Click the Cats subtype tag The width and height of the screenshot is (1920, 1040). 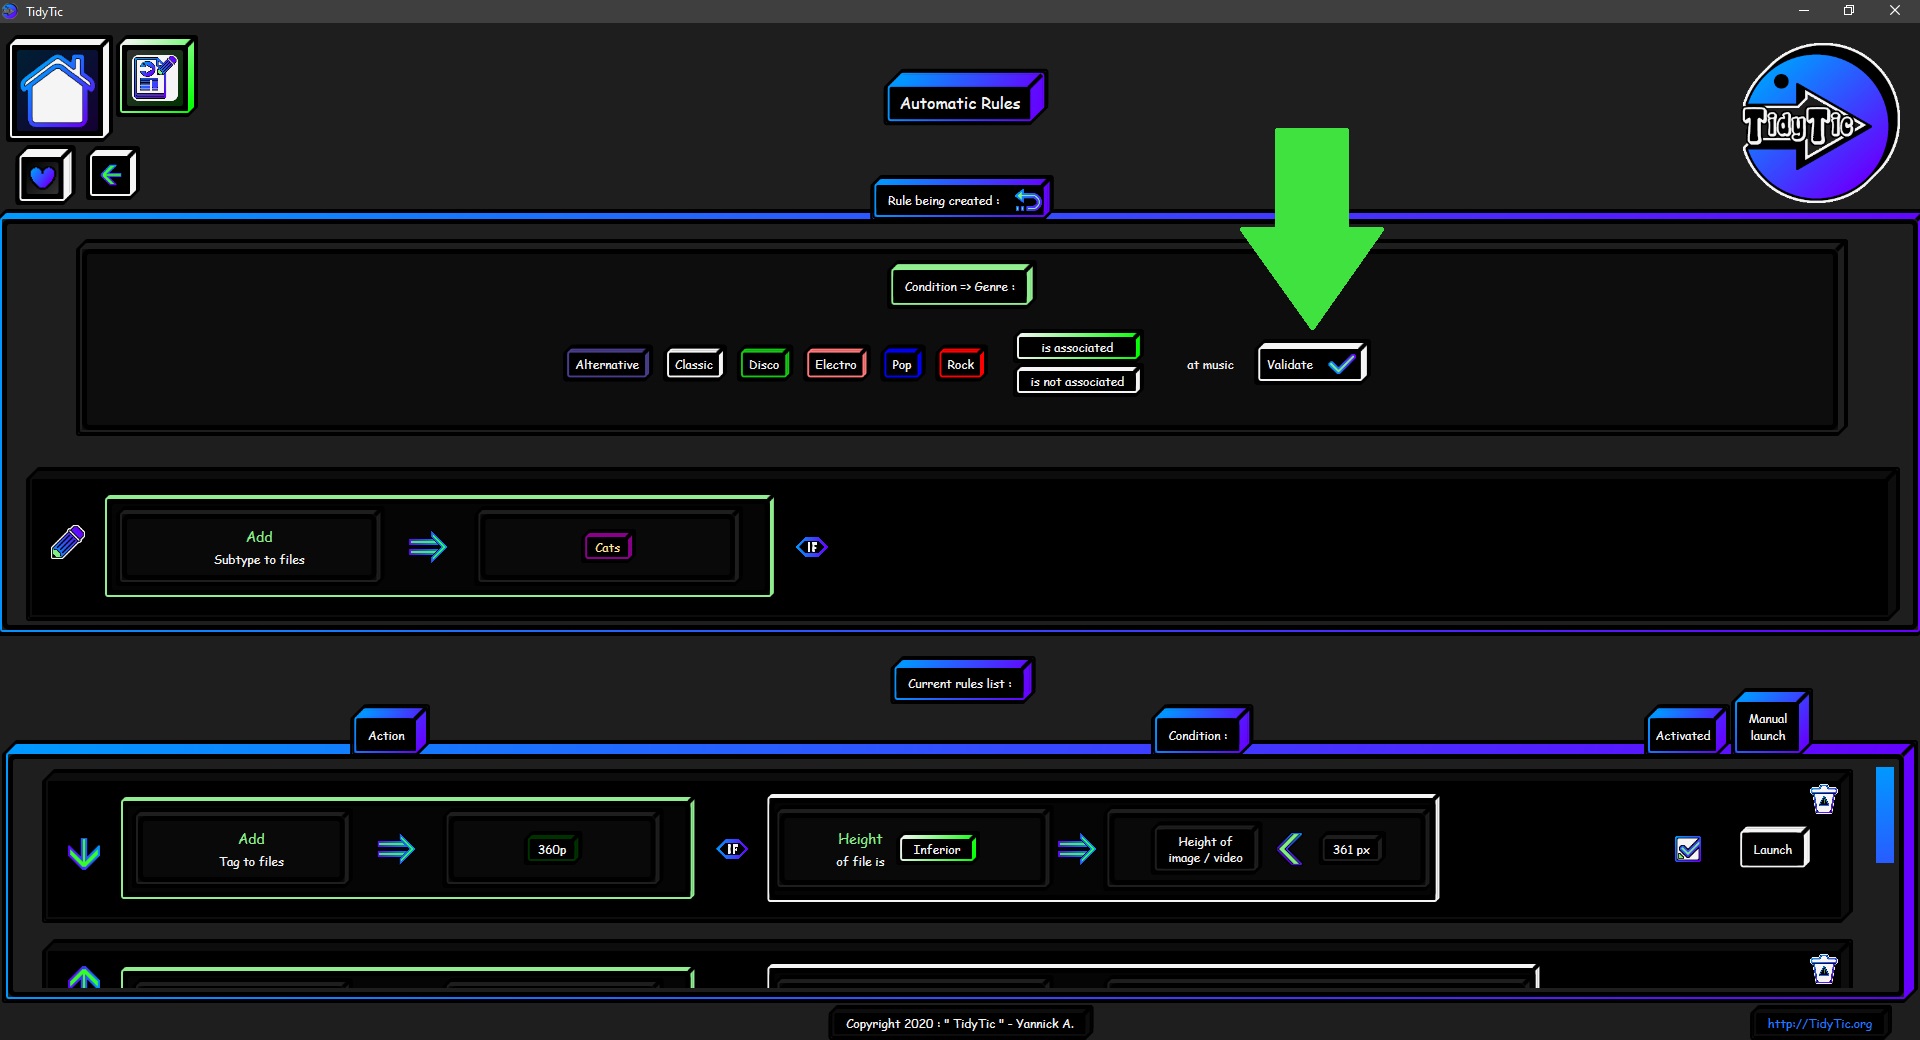click(x=608, y=547)
